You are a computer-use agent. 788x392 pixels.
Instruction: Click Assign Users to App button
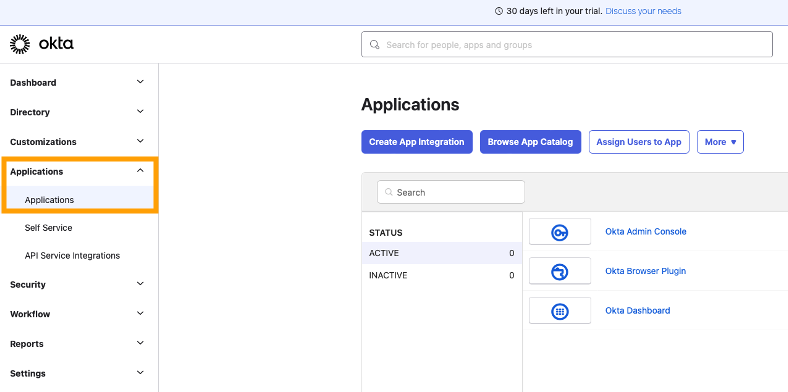(639, 142)
